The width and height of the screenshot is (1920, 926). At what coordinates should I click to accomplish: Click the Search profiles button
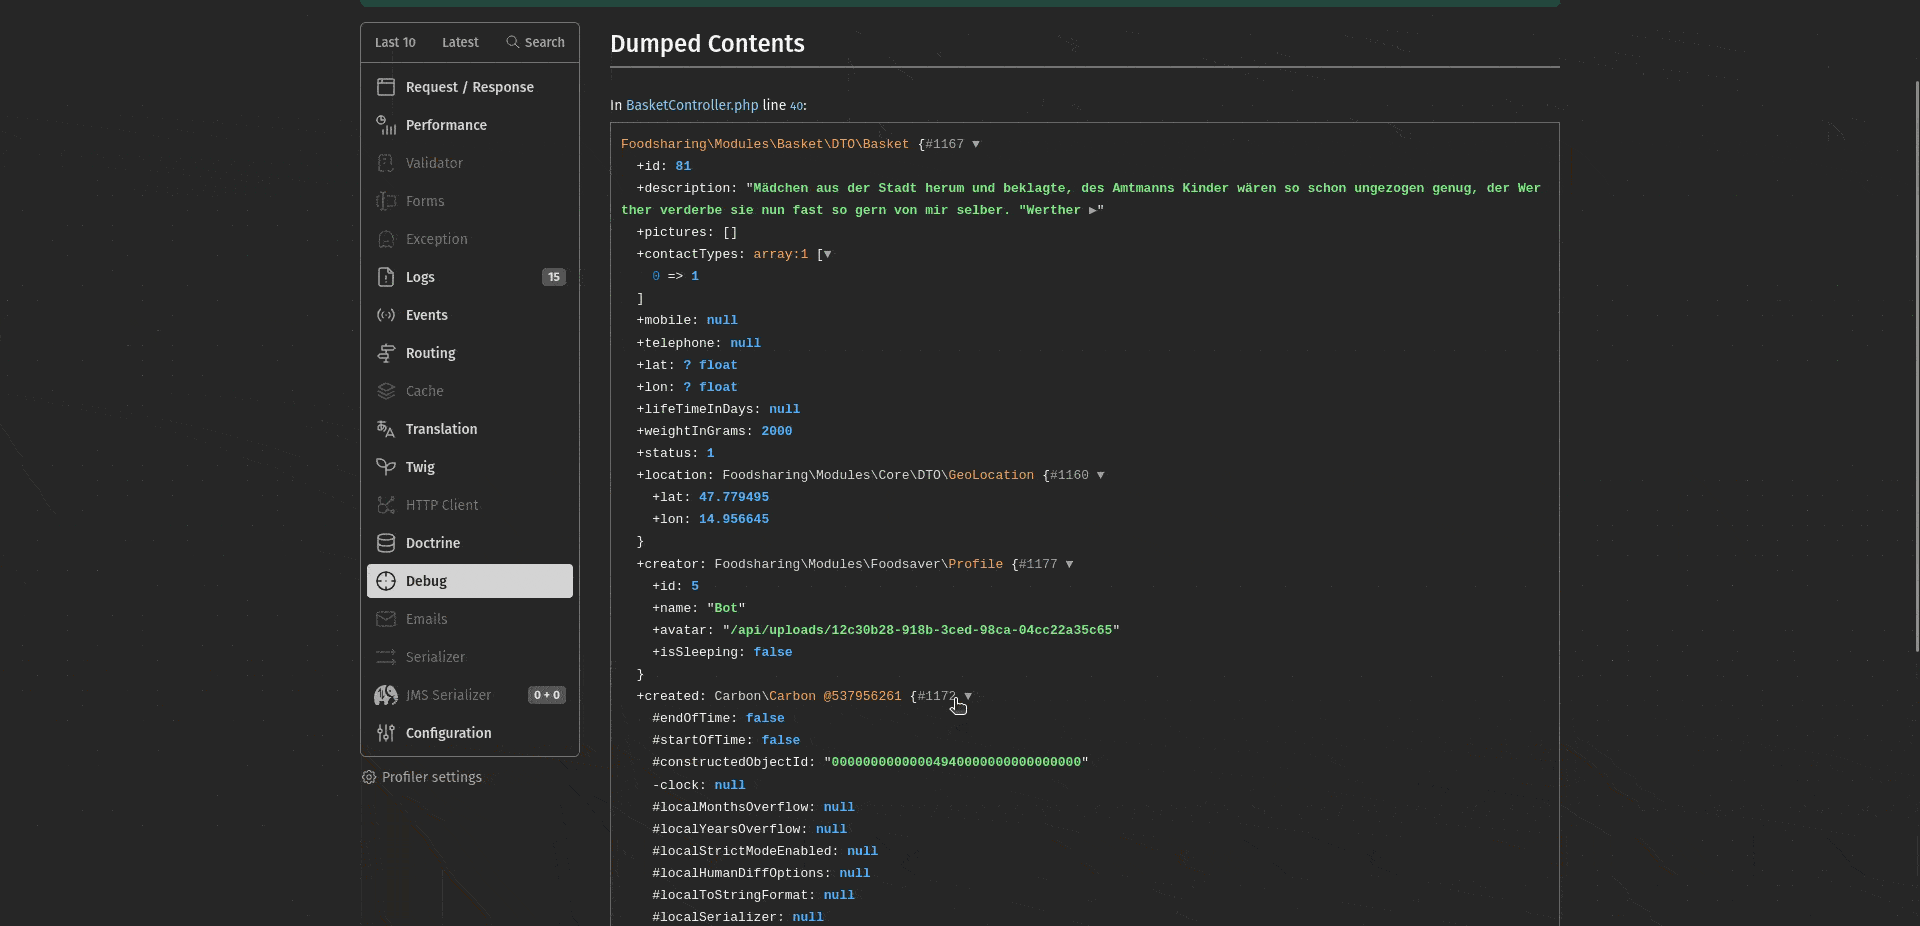536,42
